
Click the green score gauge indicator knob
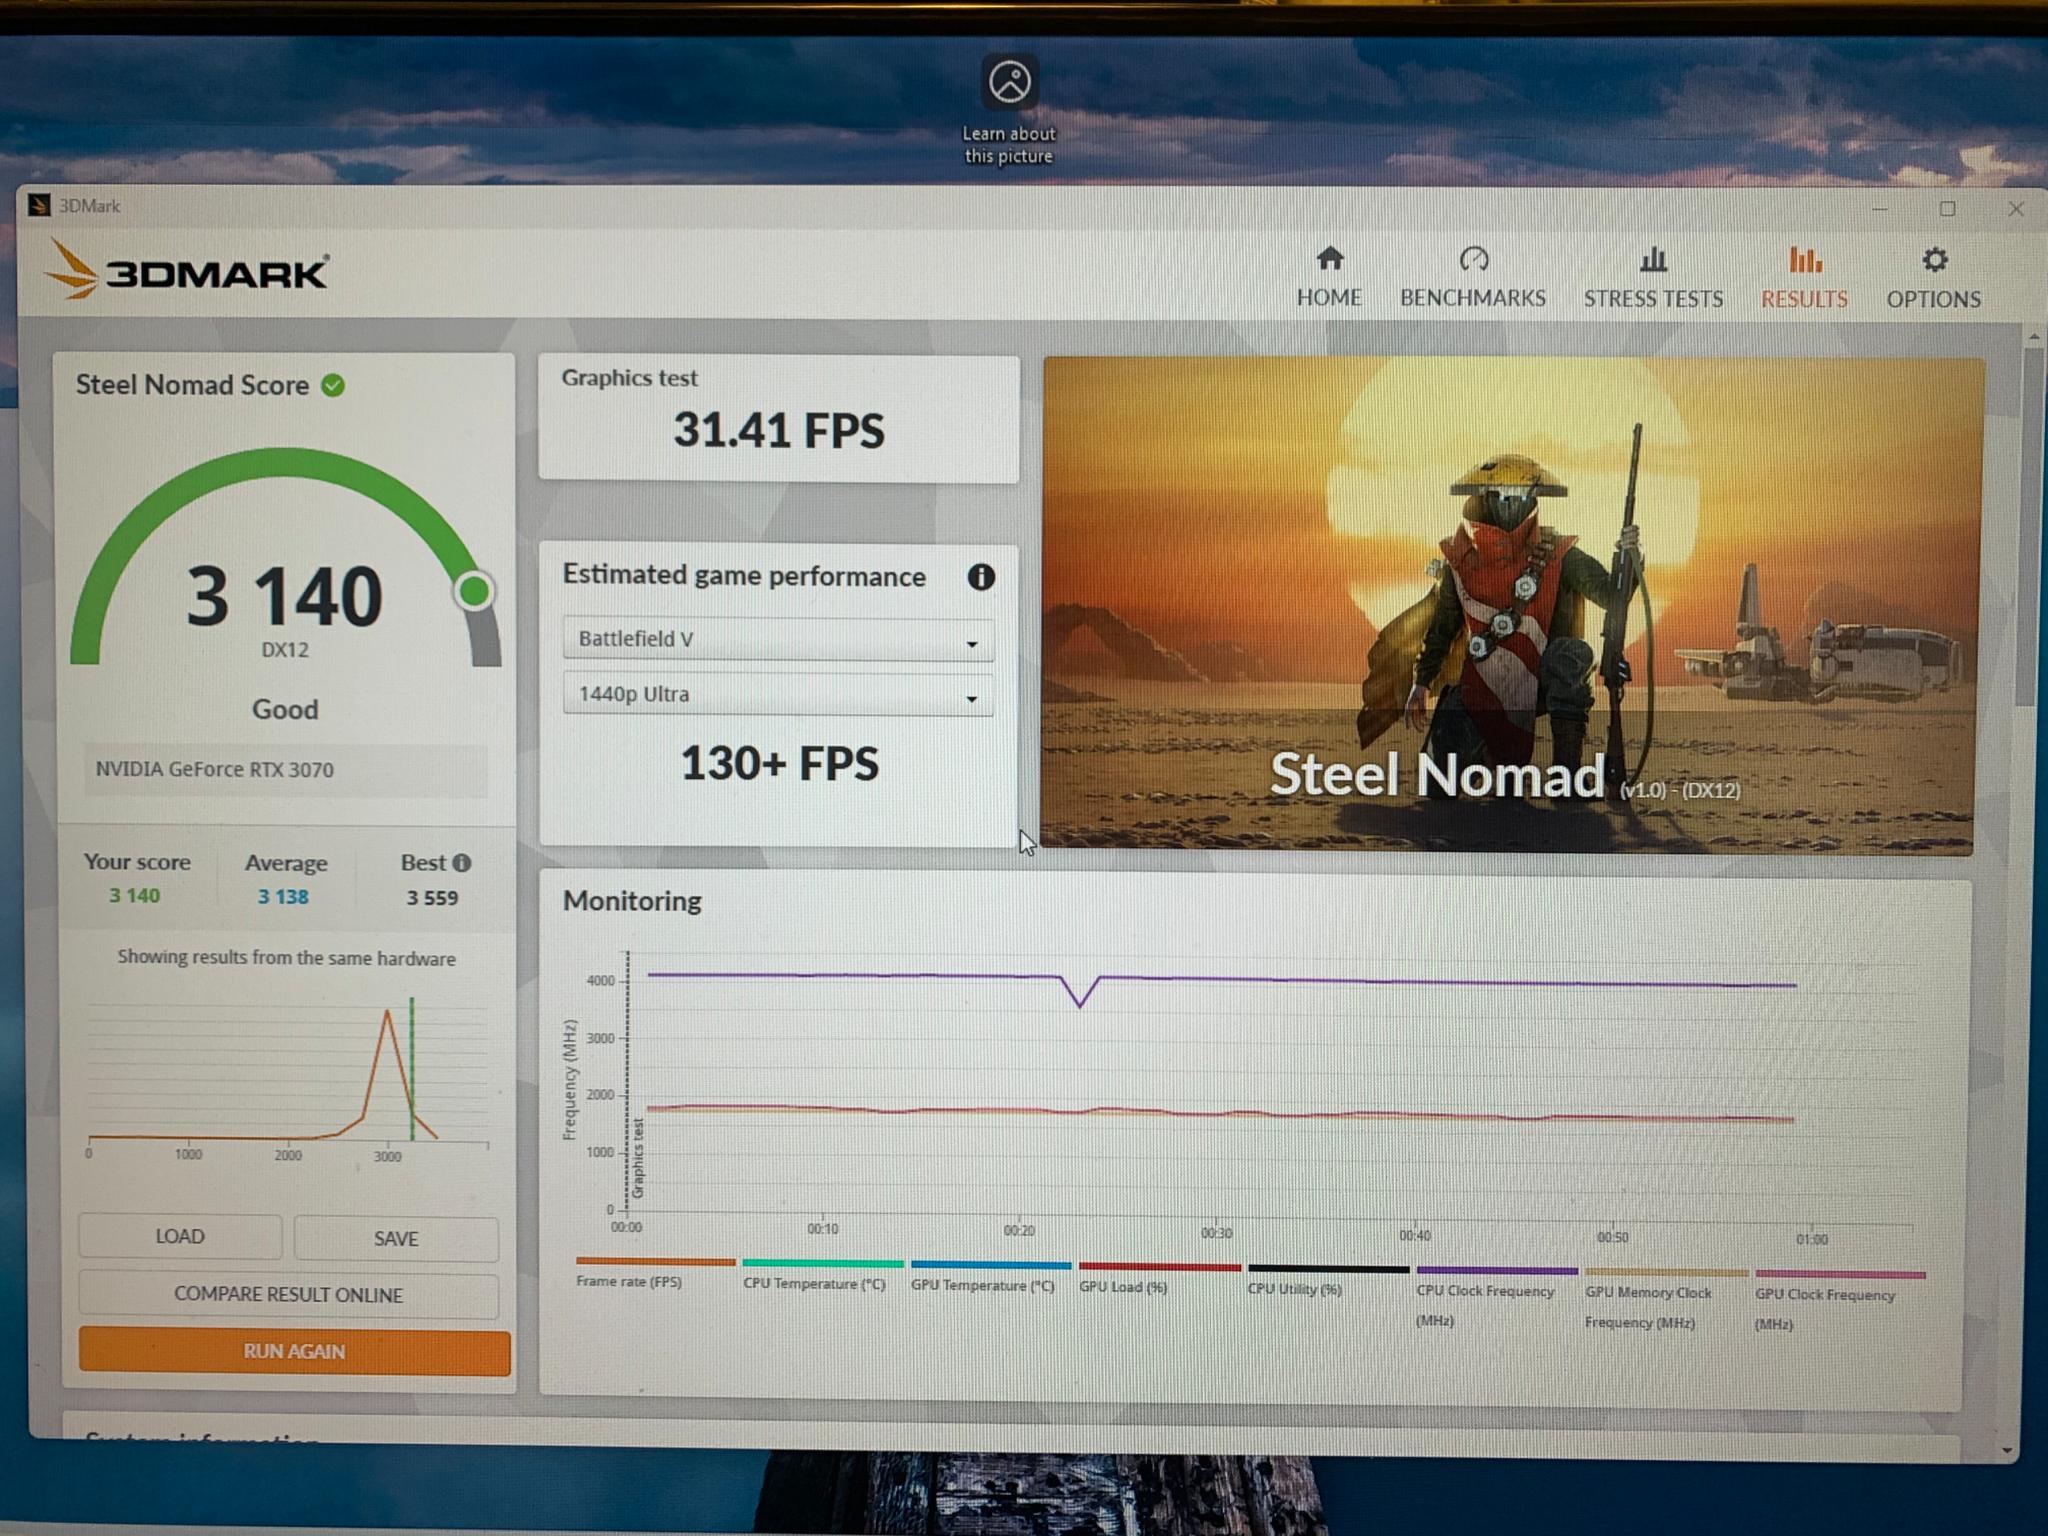point(474,591)
